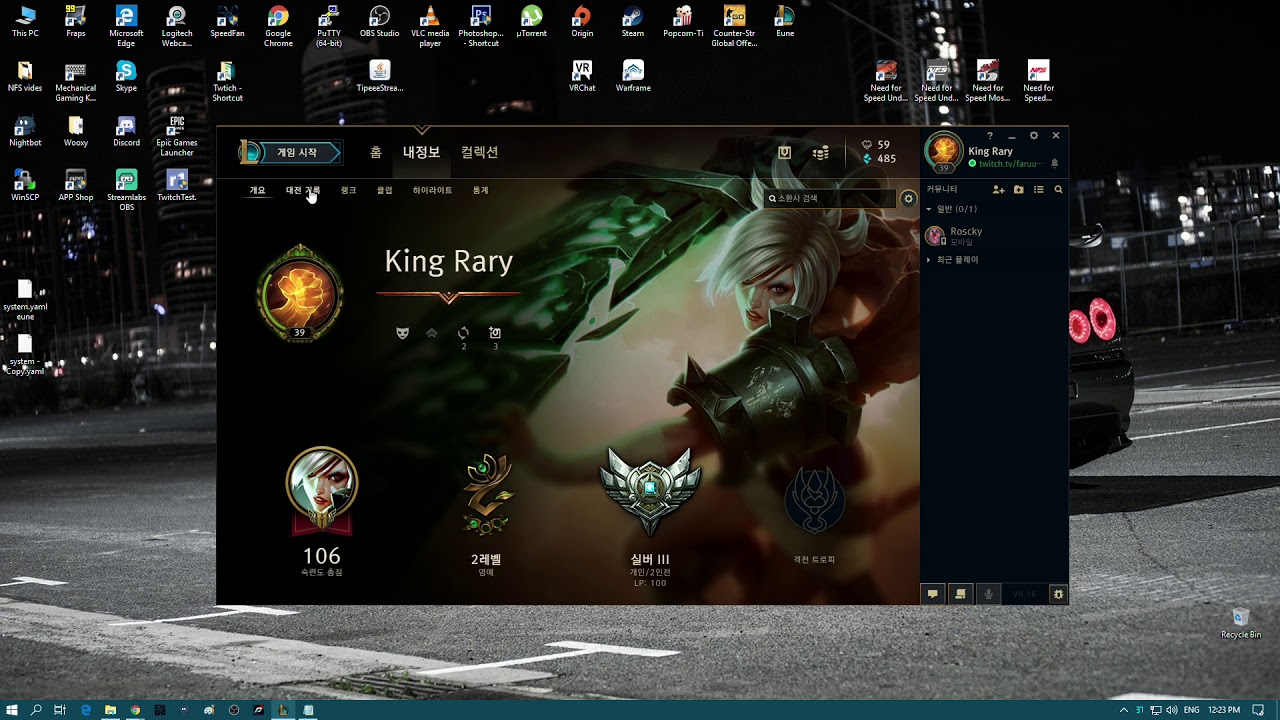This screenshot has width=1280, height=720.
Task: Click the chest icon labeled 3
Action: (x=495, y=333)
